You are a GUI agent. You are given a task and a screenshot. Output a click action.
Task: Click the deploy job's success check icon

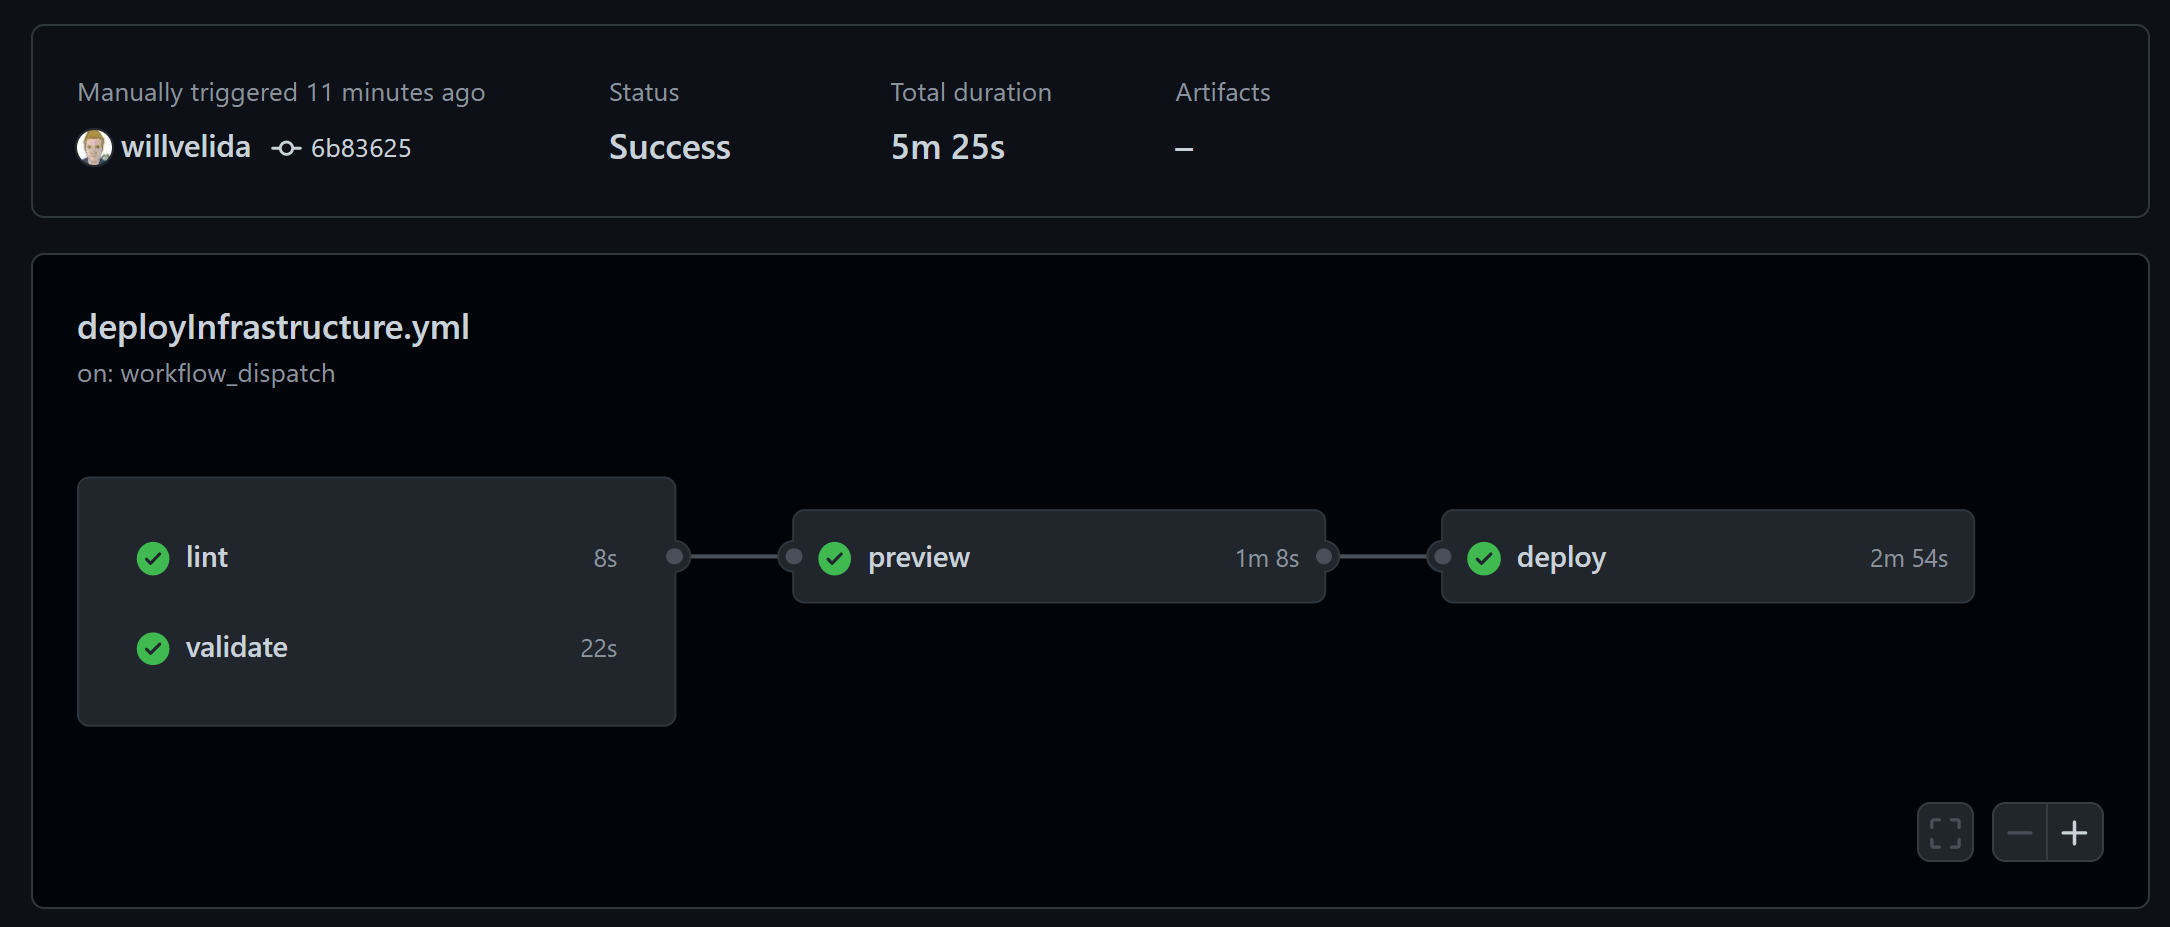[1484, 558]
